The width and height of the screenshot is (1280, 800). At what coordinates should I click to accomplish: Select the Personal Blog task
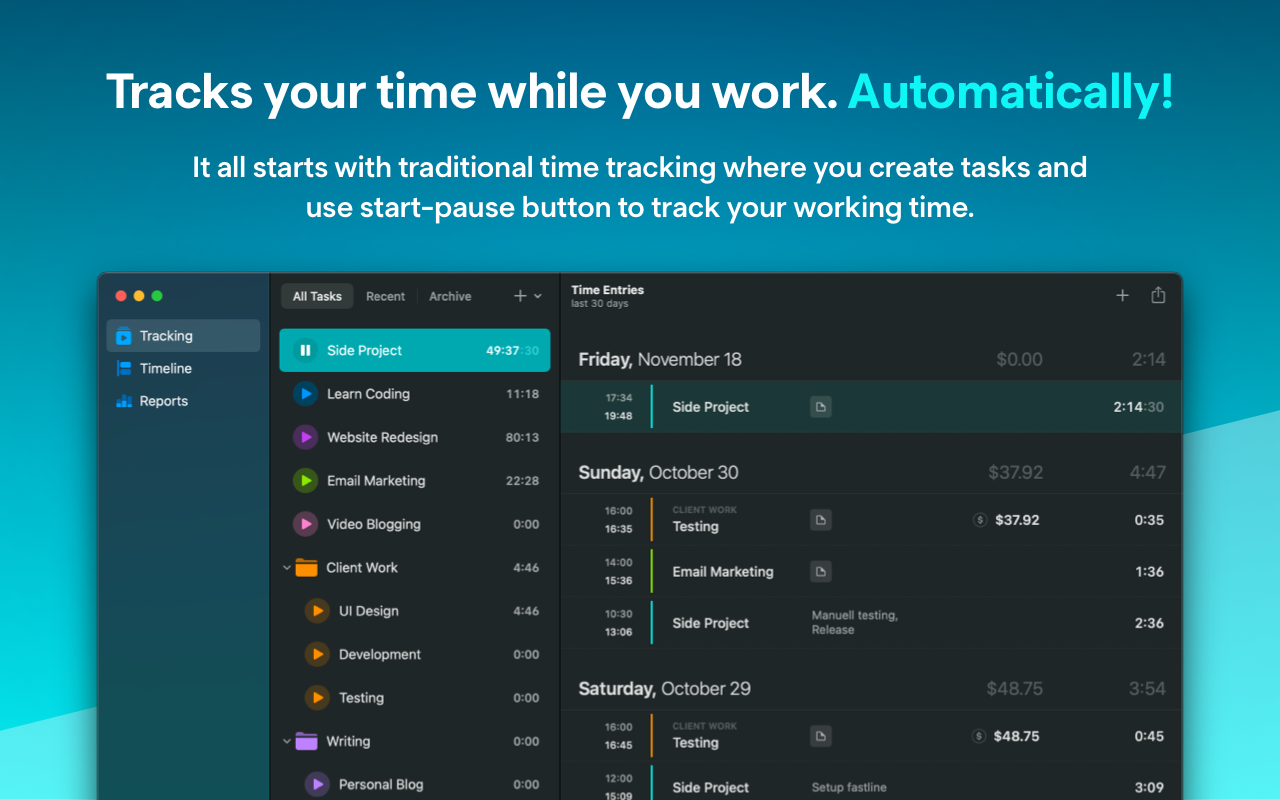click(380, 785)
